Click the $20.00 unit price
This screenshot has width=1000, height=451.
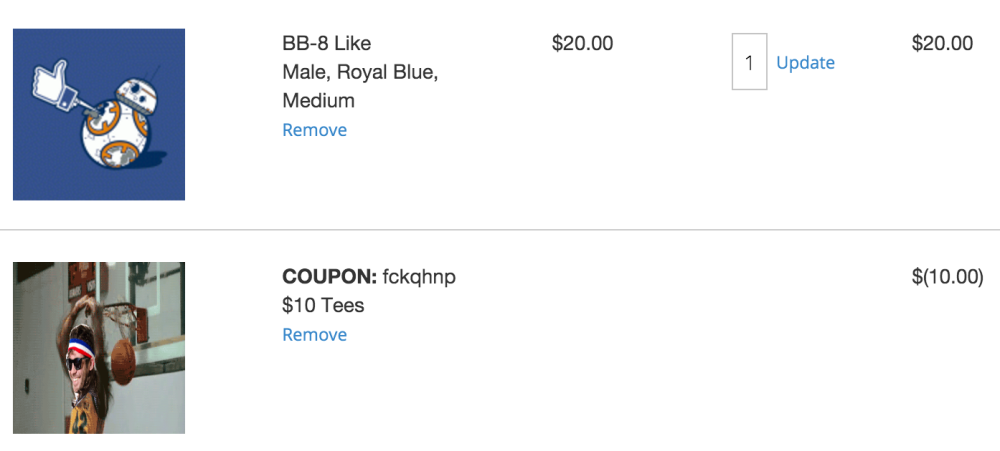coord(582,43)
